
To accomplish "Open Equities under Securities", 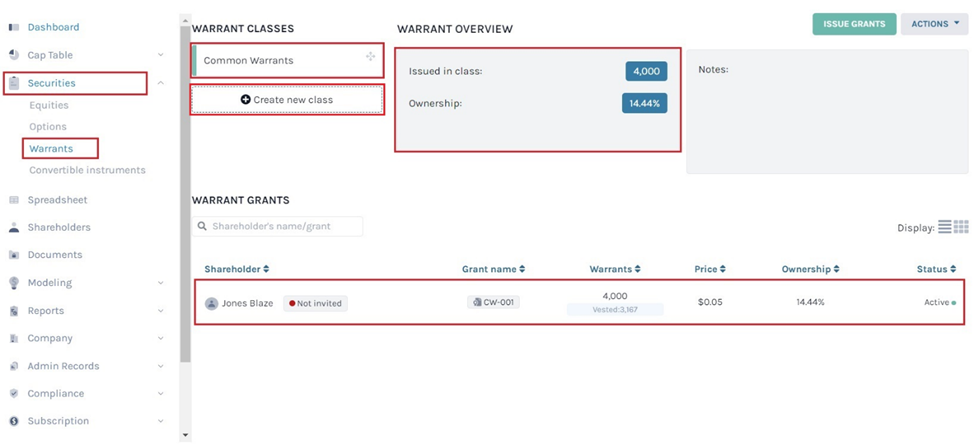I will (x=49, y=105).
